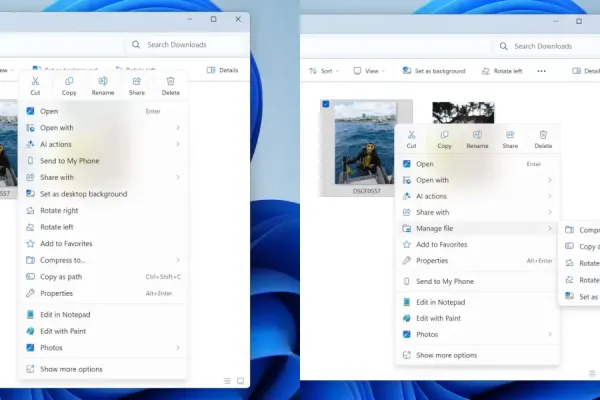Click Copy icon in right window's context menu
600x400 pixels.
(x=444, y=135)
